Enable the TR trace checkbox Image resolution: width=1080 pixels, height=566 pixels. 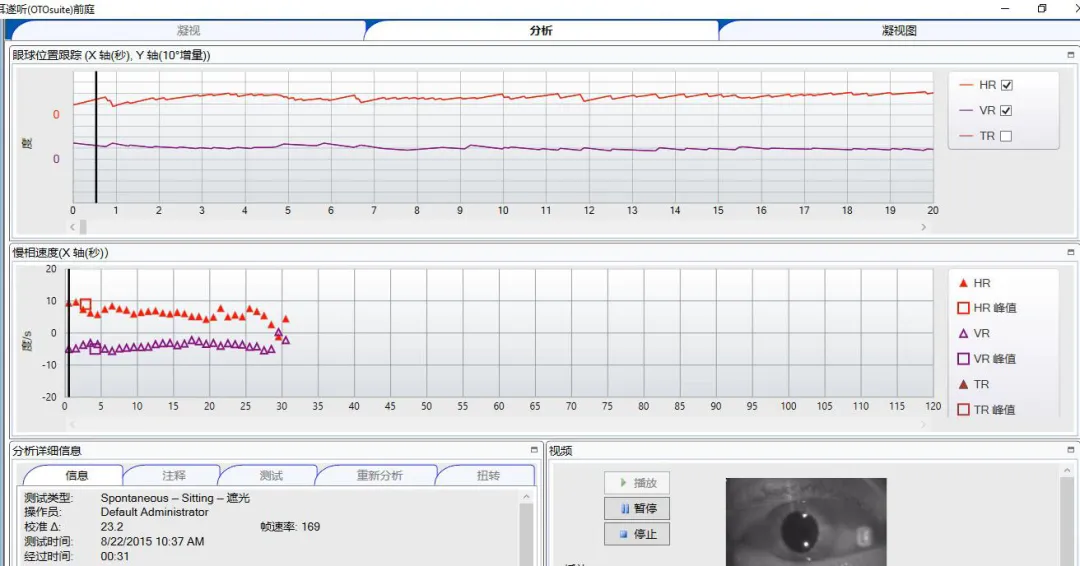coord(1006,136)
